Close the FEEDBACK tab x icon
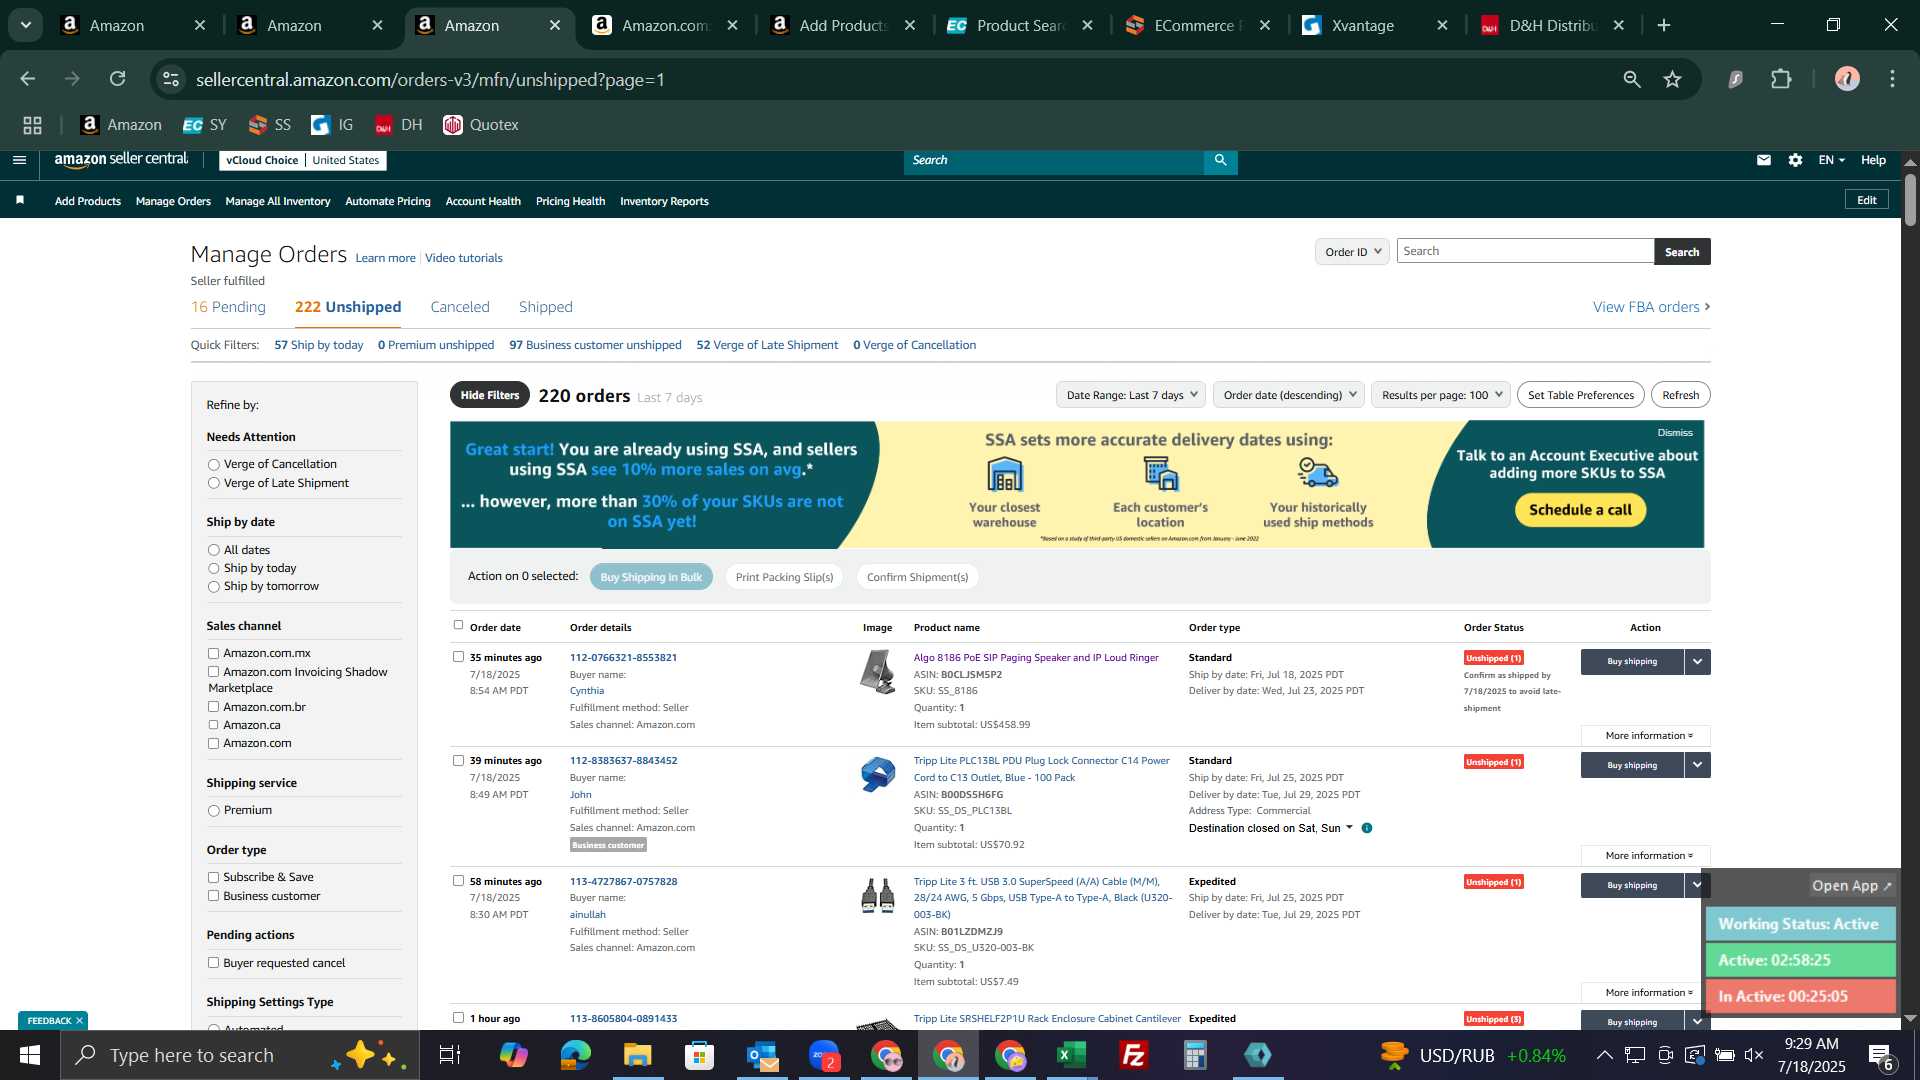Screen dimensions: 1920x1080 [x=79, y=1021]
